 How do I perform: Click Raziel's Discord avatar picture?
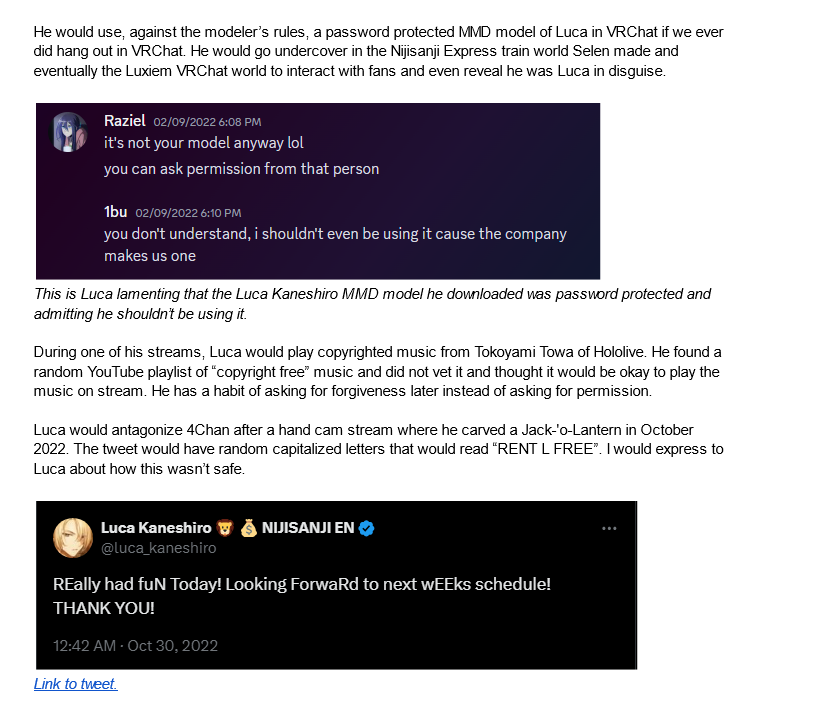pyautogui.click(x=69, y=131)
